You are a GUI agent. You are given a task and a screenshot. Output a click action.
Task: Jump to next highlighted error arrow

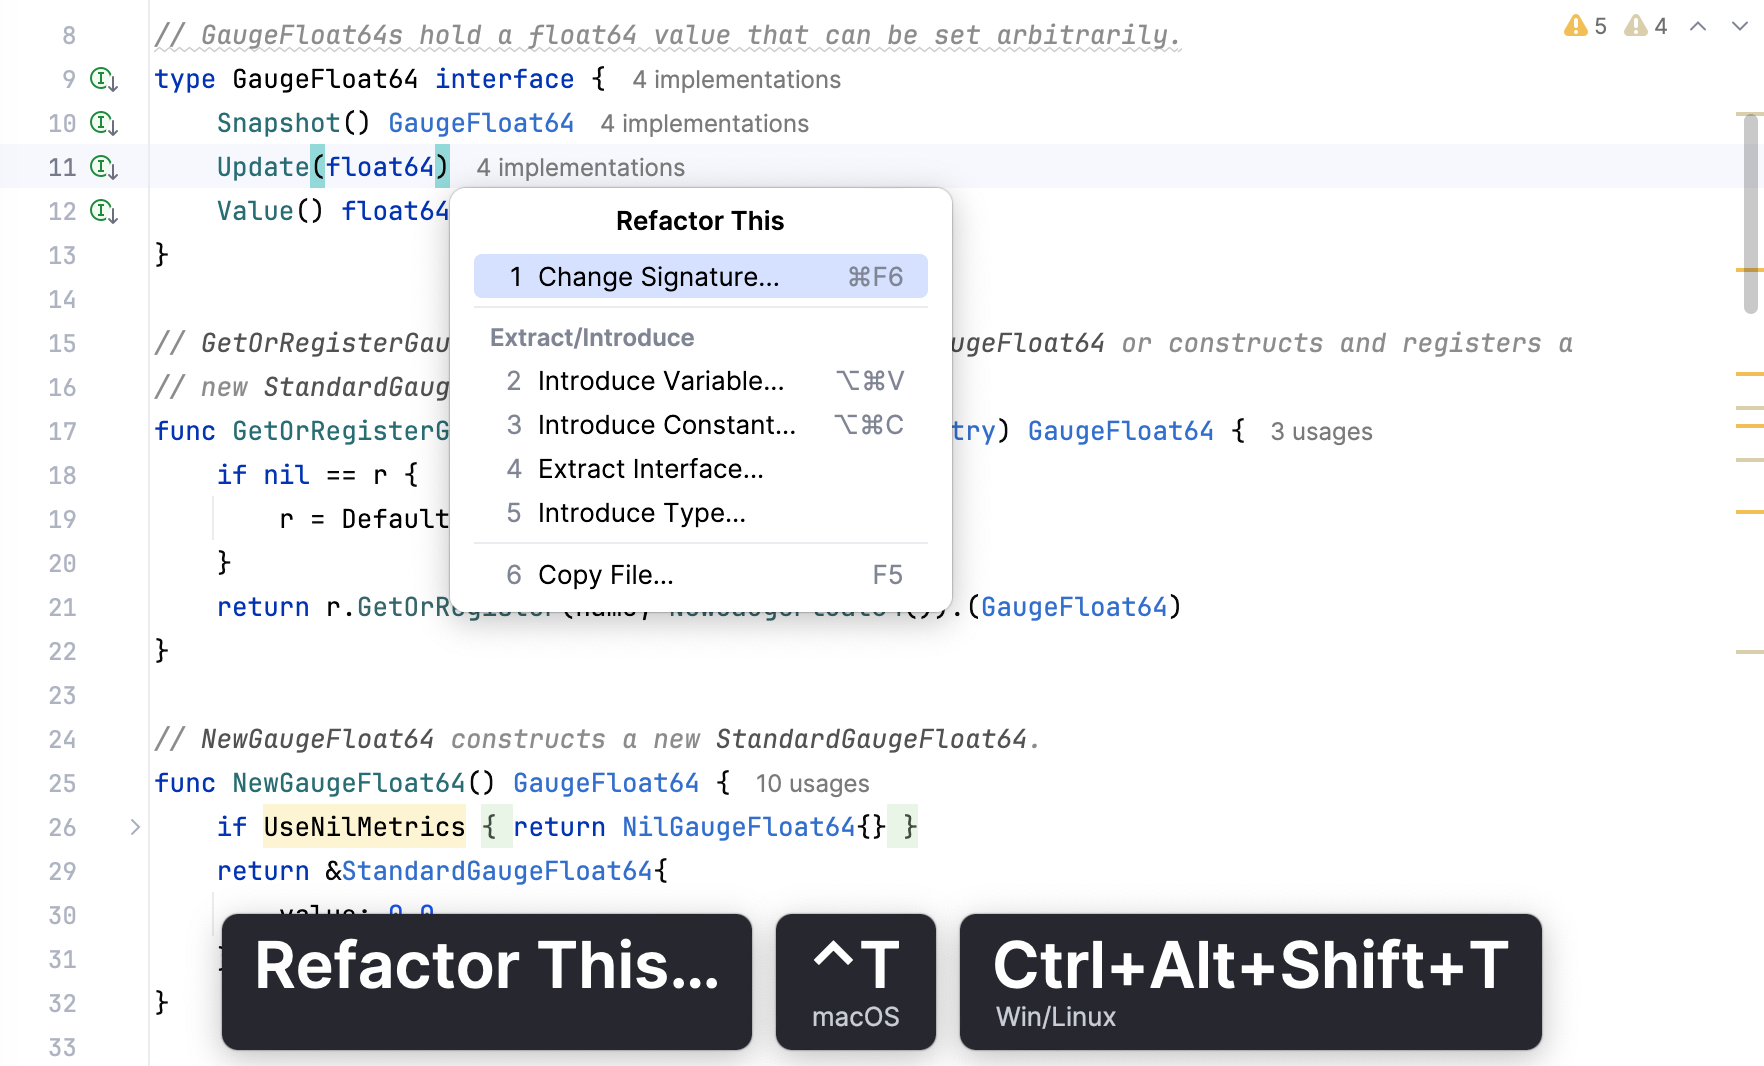(x=1740, y=26)
